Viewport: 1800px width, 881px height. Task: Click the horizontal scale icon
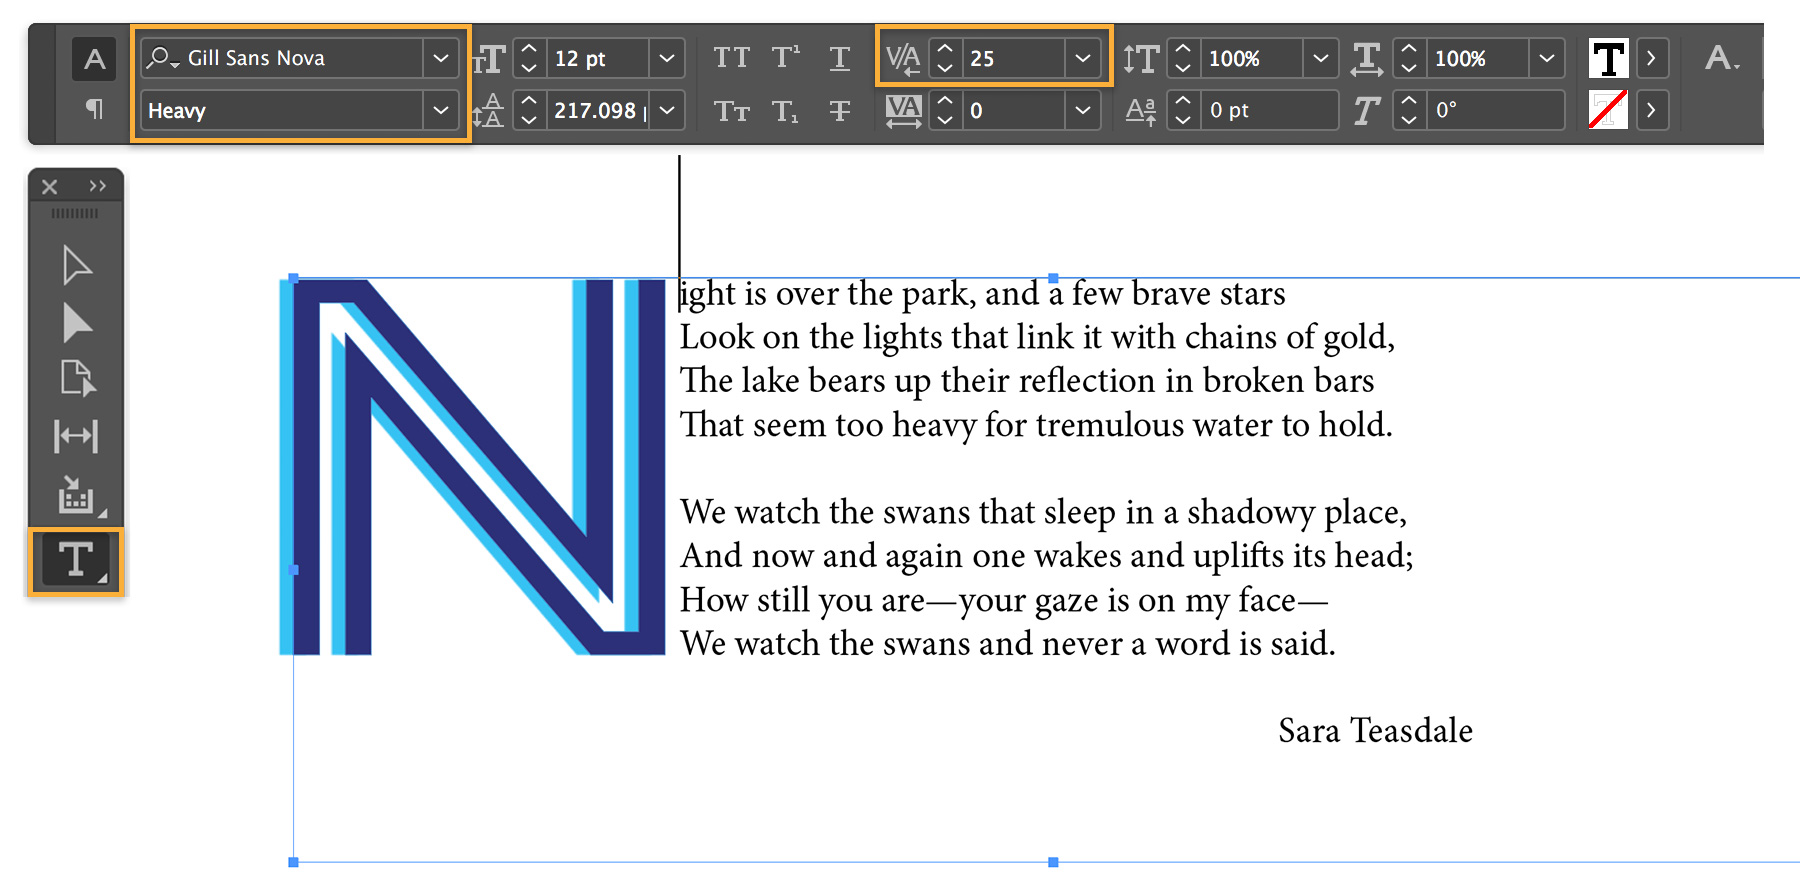(1367, 58)
